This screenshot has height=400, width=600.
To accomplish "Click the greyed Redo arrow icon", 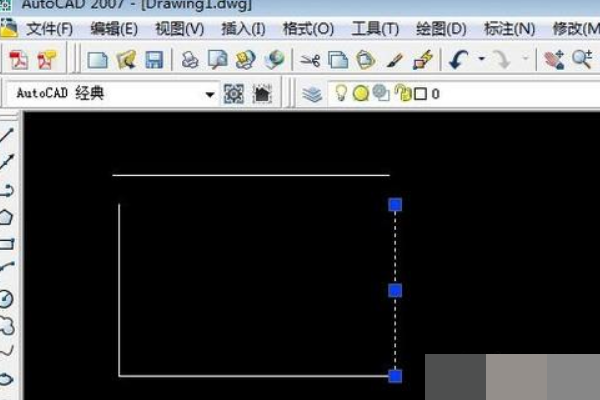I will point(502,60).
